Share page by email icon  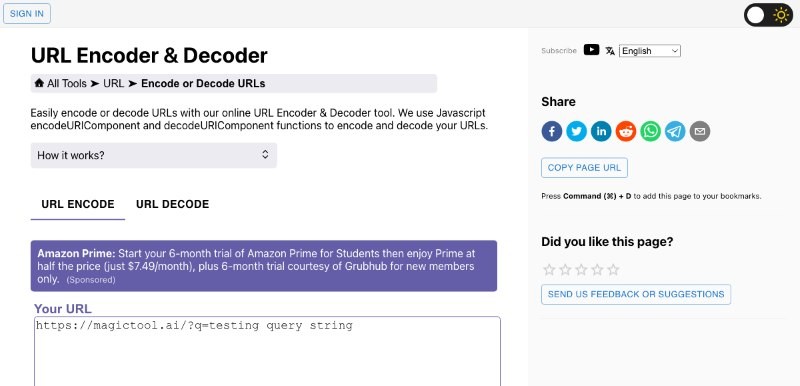[x=699, y=132]
